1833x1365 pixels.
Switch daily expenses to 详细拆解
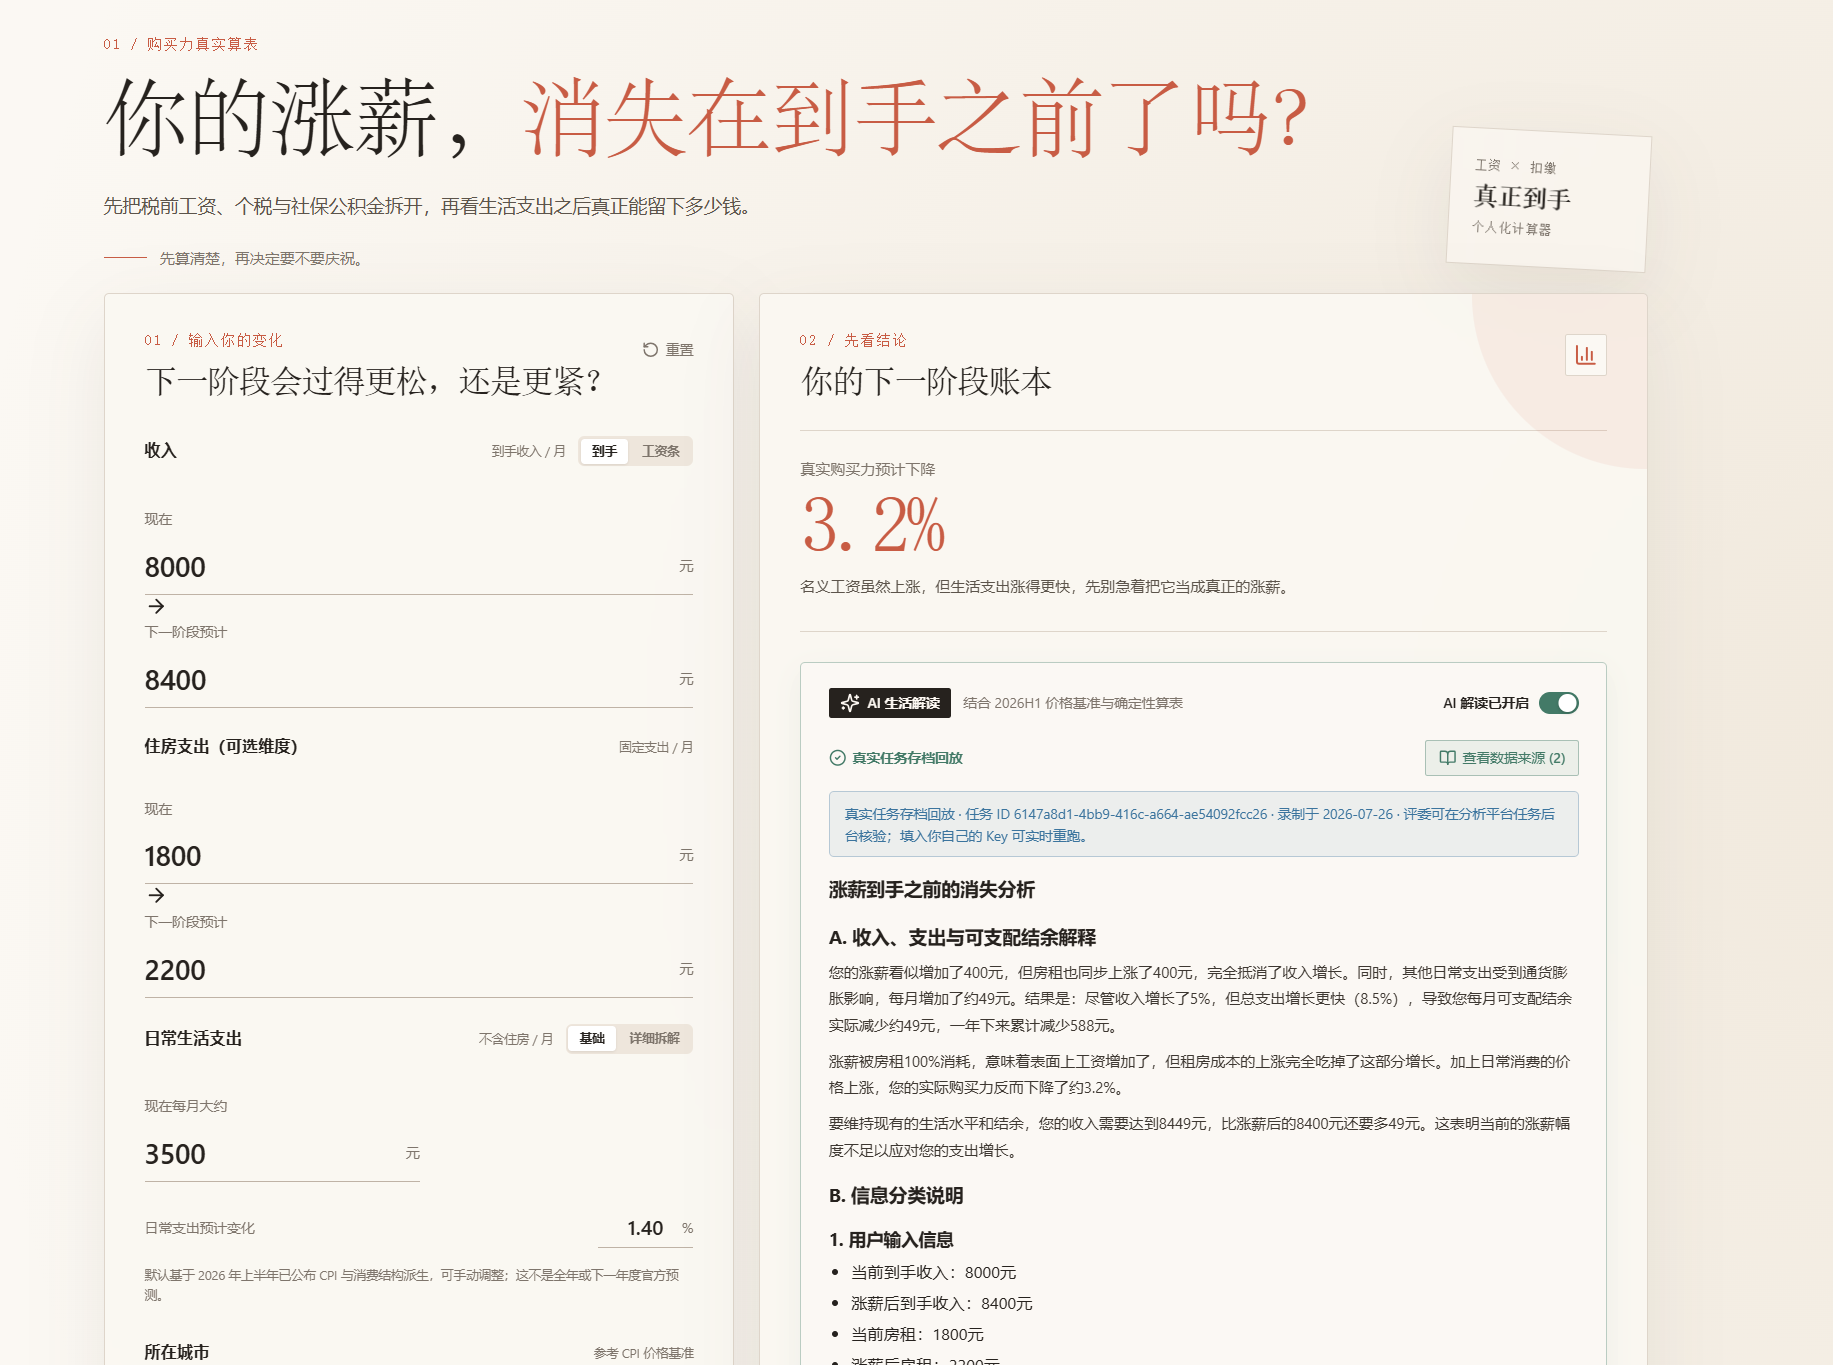point(655,1038)
